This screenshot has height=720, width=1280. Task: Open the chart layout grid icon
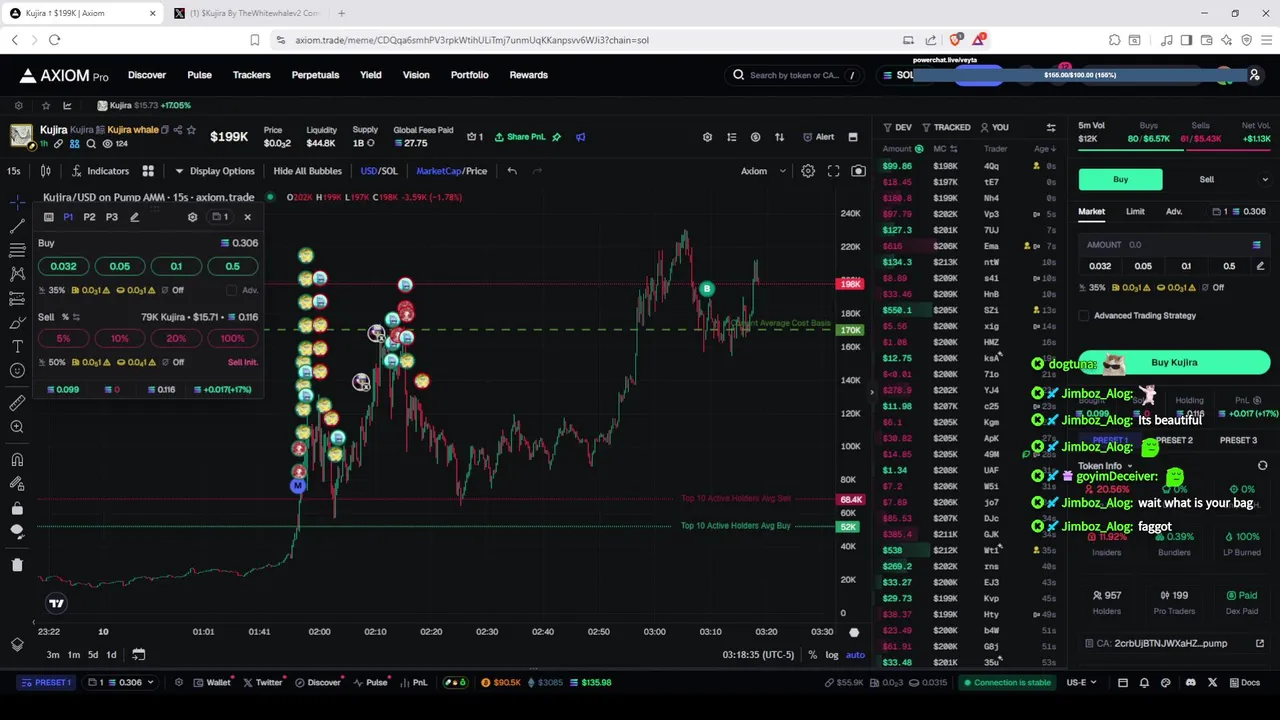click(148, 171)
